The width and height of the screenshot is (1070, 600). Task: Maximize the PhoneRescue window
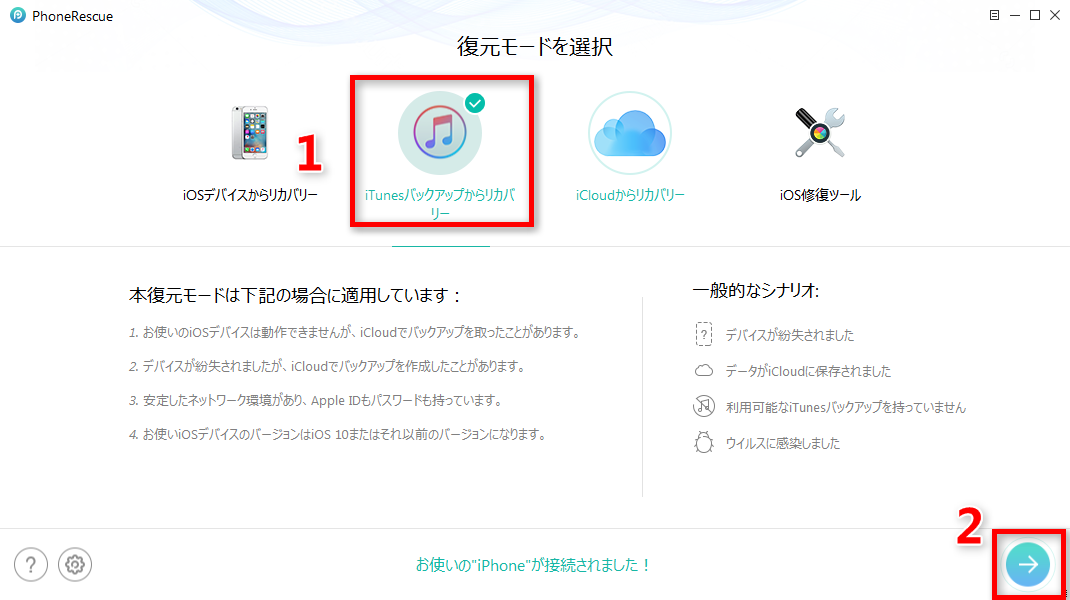(1035, 15)
